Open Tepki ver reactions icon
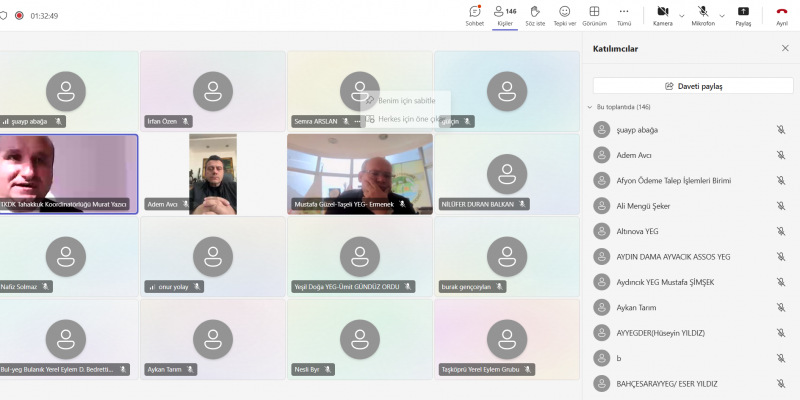 565,14
